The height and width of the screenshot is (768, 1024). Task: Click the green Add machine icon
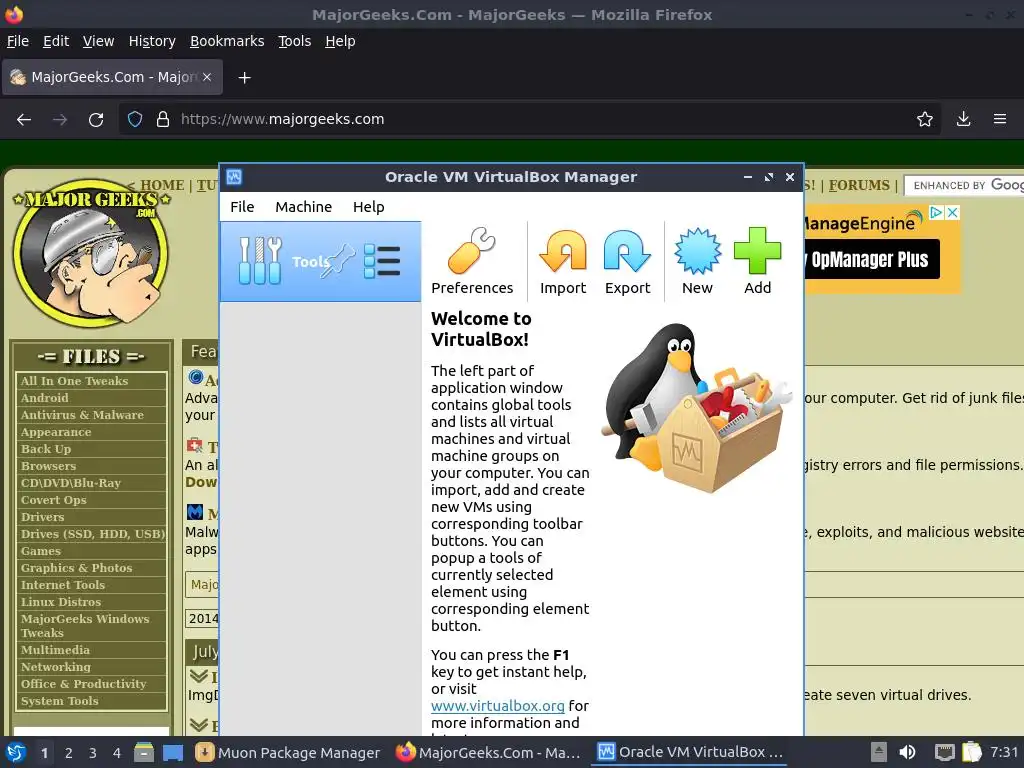click(x=757, y=261)
